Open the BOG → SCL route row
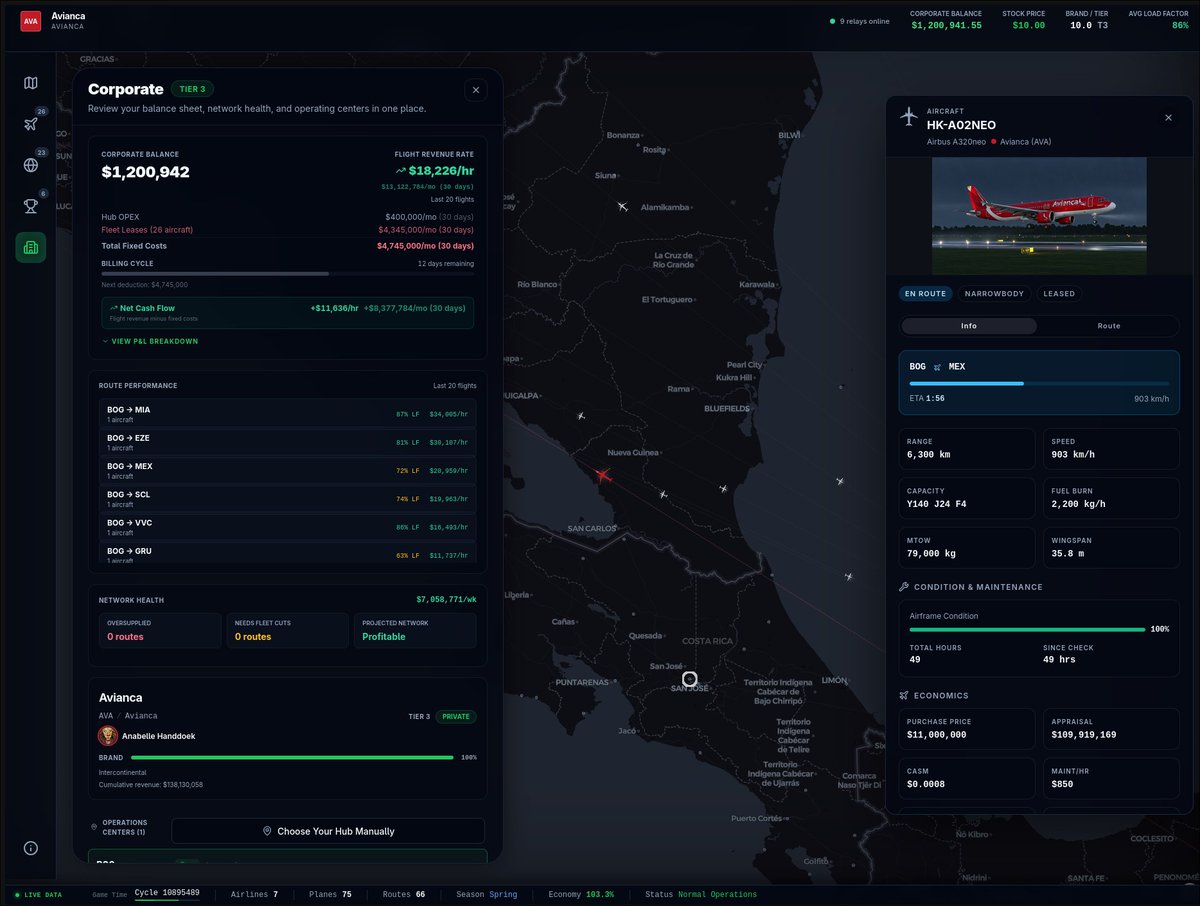This screenshot has width=1200, height=906. coord(288,498)
